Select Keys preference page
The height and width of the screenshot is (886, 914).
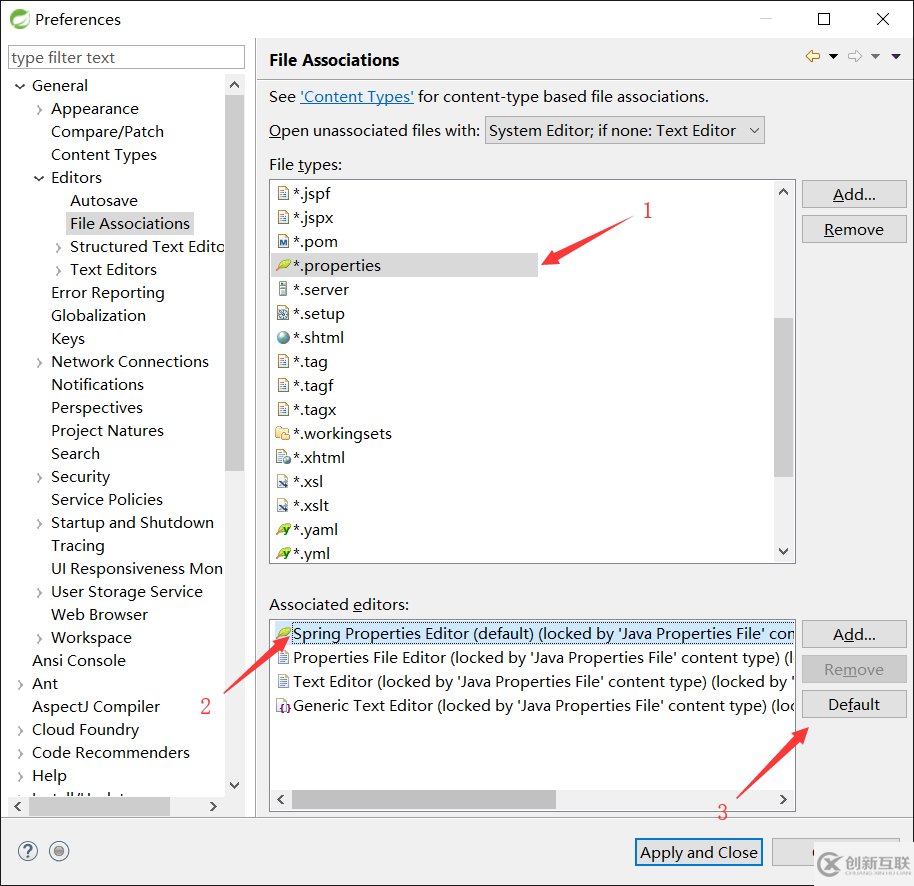tap(68, 339)
